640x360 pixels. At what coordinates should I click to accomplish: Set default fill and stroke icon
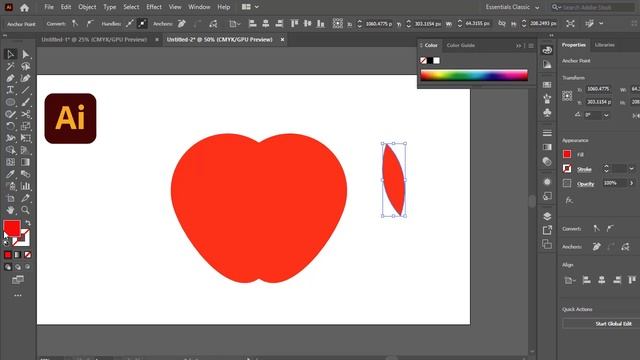tap(6, 242)
